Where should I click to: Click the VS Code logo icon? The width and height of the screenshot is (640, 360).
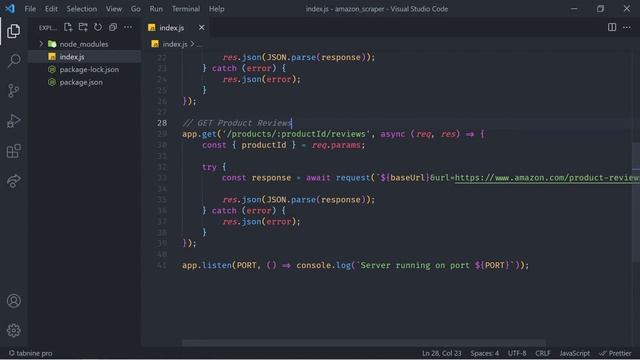pos(10,9)
